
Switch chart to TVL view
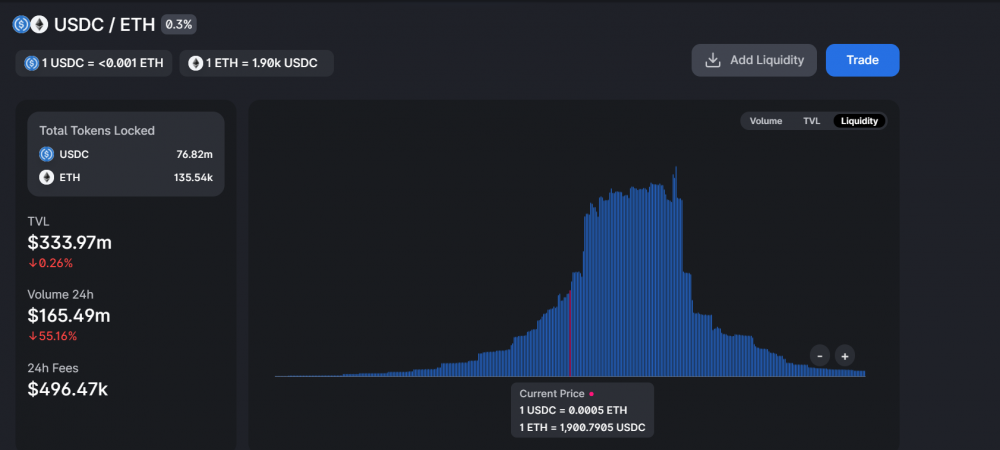pos(811,121)
